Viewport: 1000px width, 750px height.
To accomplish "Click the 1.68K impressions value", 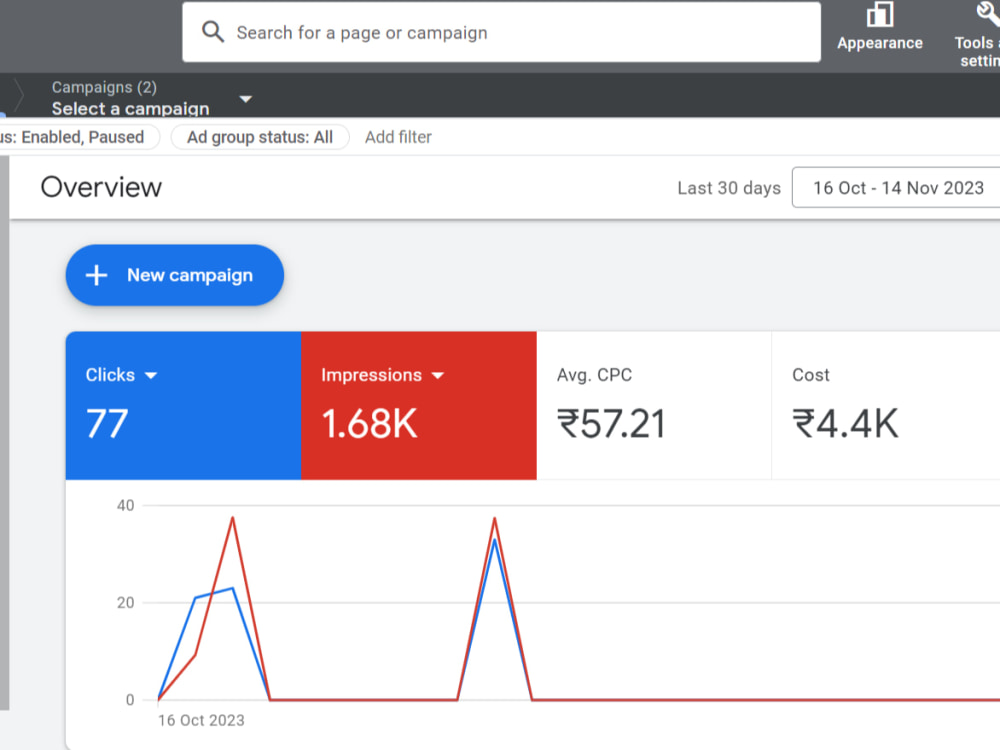I will [369, 424].
